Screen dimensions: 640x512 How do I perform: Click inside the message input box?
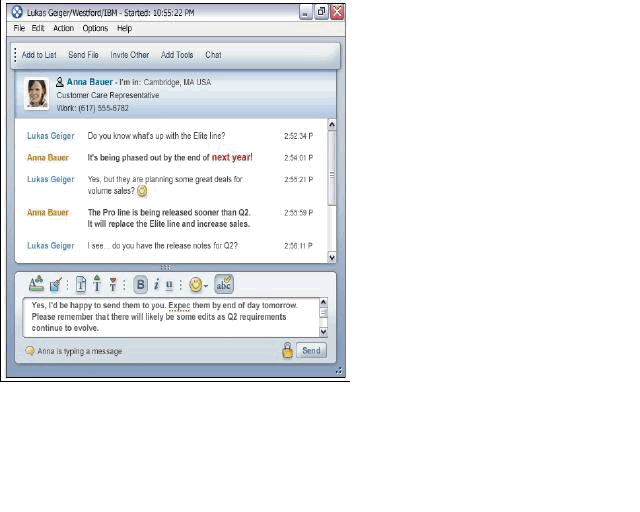point(171,317)
